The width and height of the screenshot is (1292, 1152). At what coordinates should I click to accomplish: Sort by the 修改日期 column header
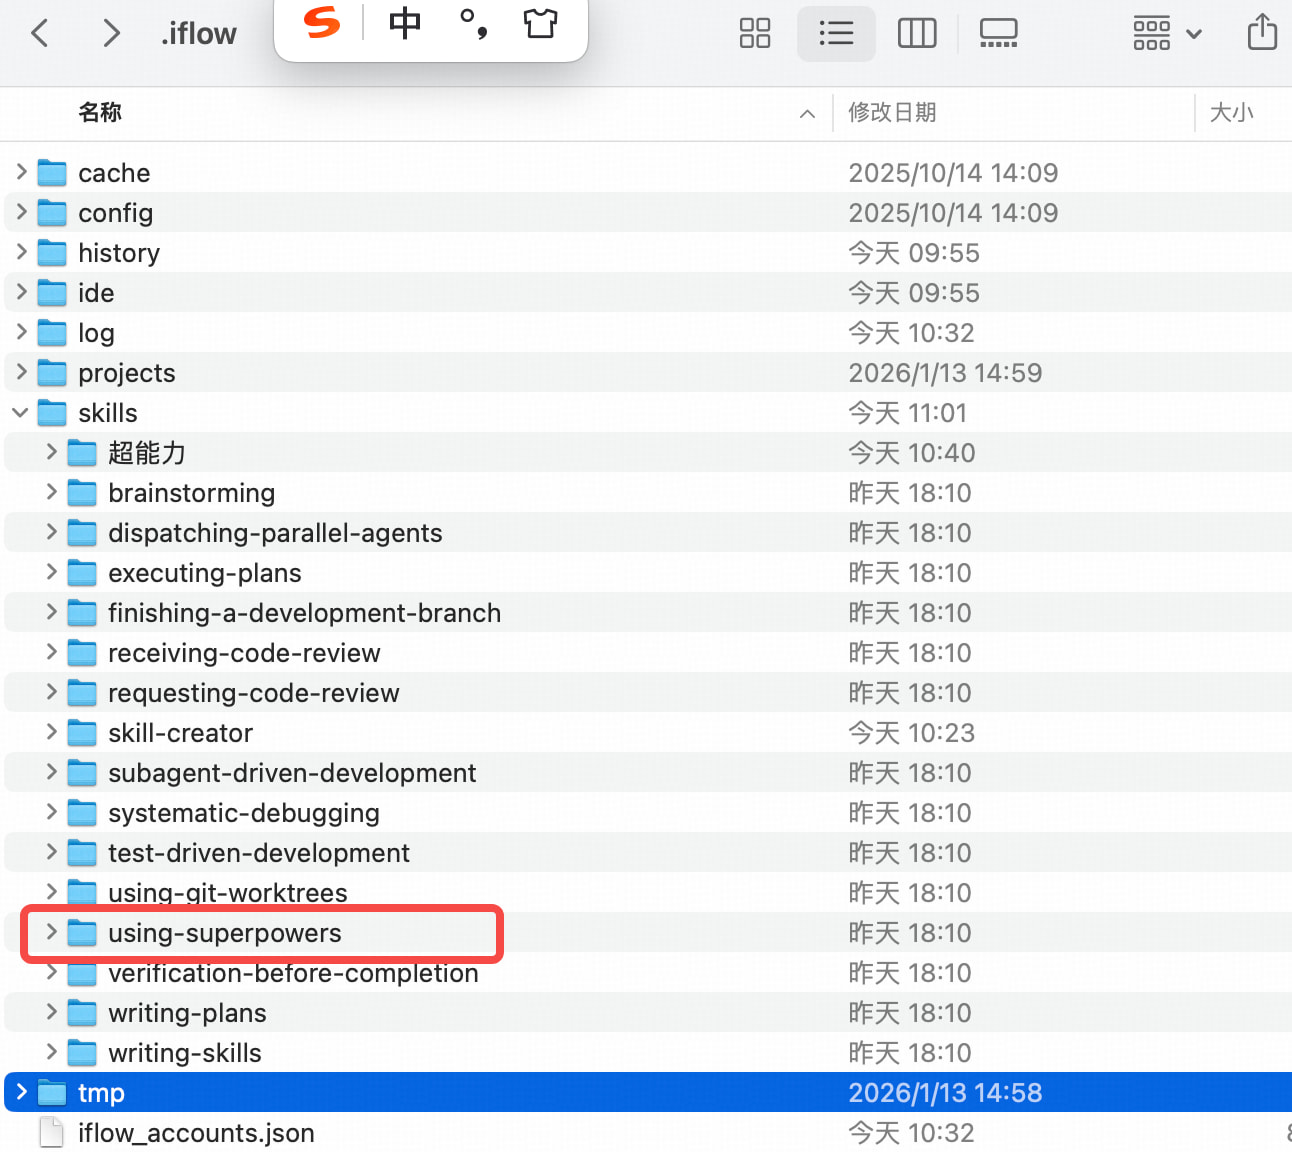point(892,112)
